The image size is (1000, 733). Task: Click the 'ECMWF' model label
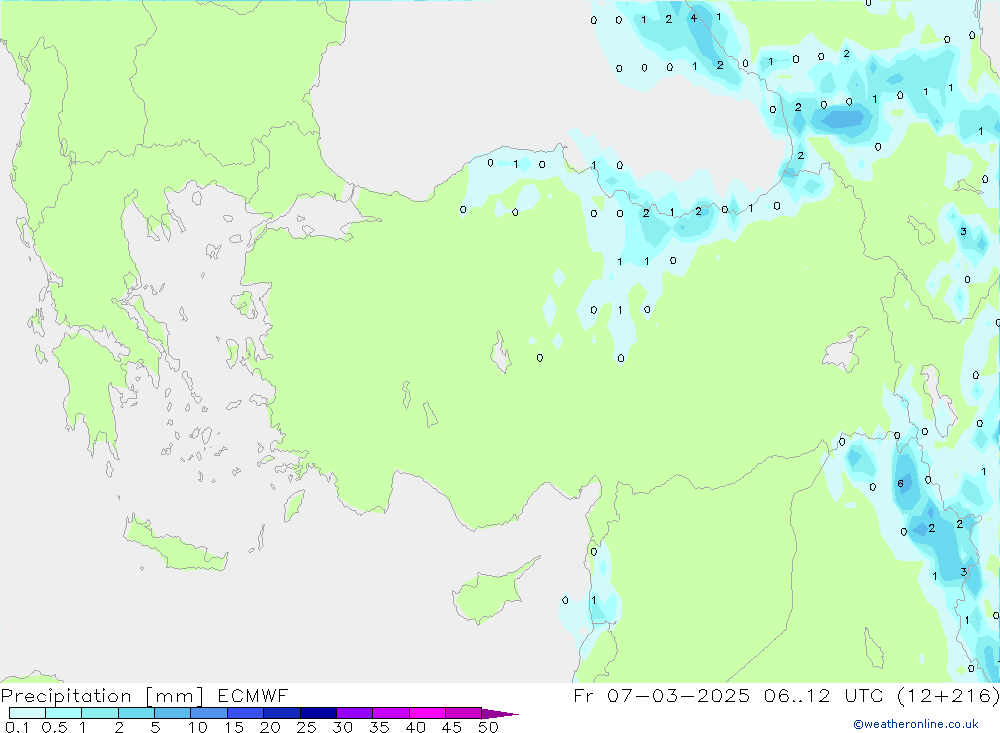(253, 696)
